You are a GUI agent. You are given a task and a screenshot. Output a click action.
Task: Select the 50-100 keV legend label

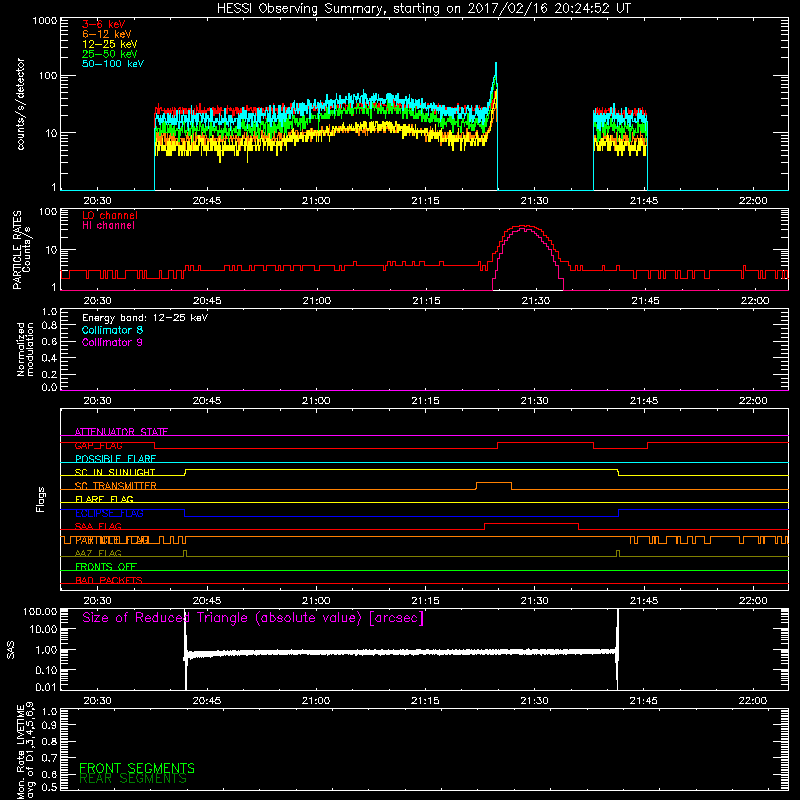[x=113, y=64]
